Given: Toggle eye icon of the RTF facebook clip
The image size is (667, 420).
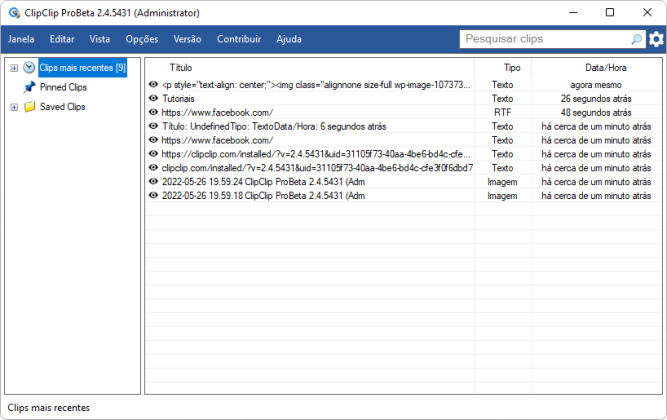Looking at the screenshot, I should pyautogui.click(x=153, y=112).
